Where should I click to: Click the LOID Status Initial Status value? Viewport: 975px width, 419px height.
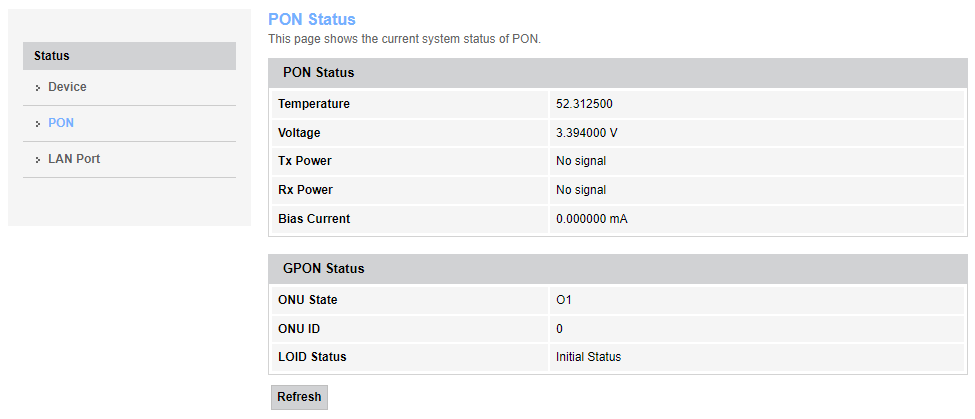coord(588,357)
